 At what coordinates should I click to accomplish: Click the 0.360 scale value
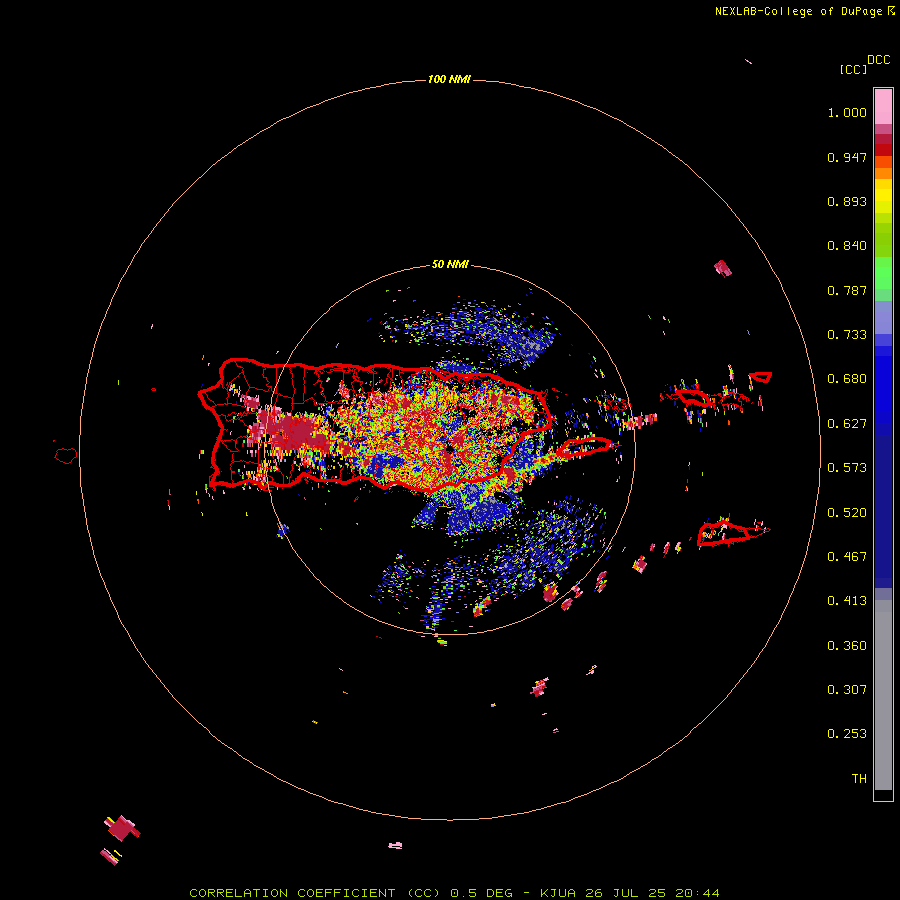point(847,646)
